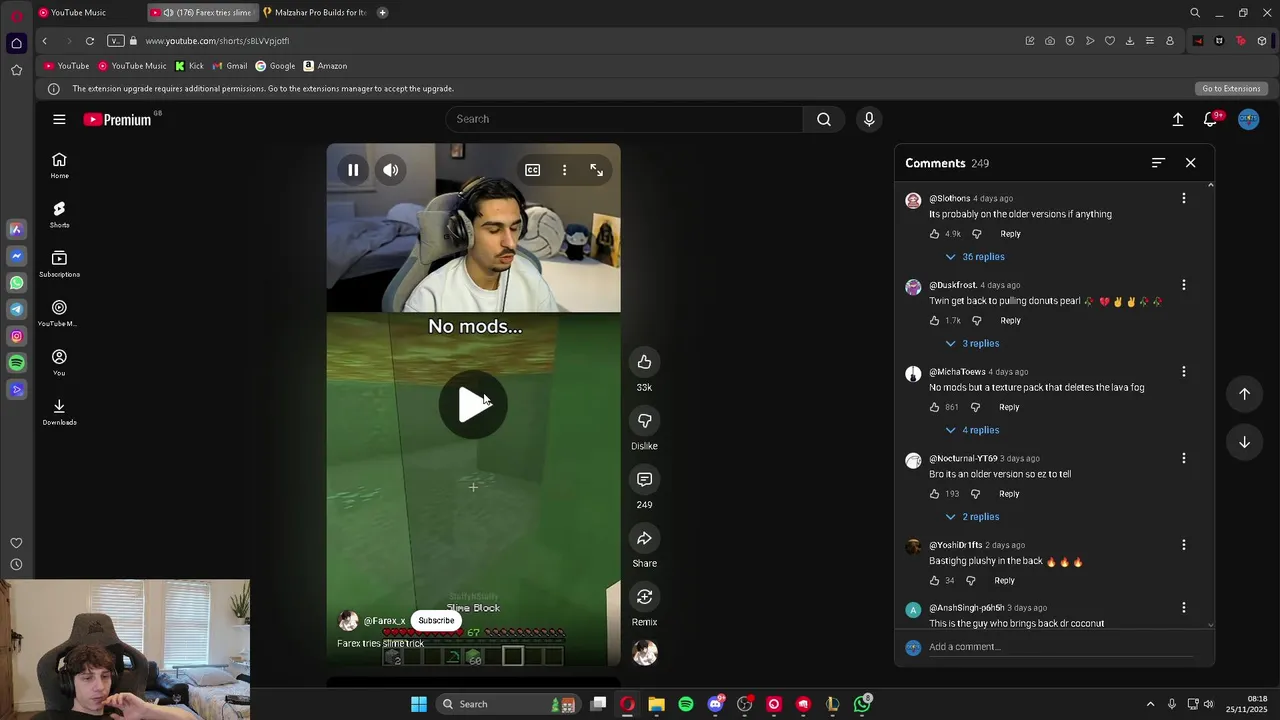This screenshot has height=720, width=1280.
Task: Click the search magnifier button
Action: [x=823, y=119]
